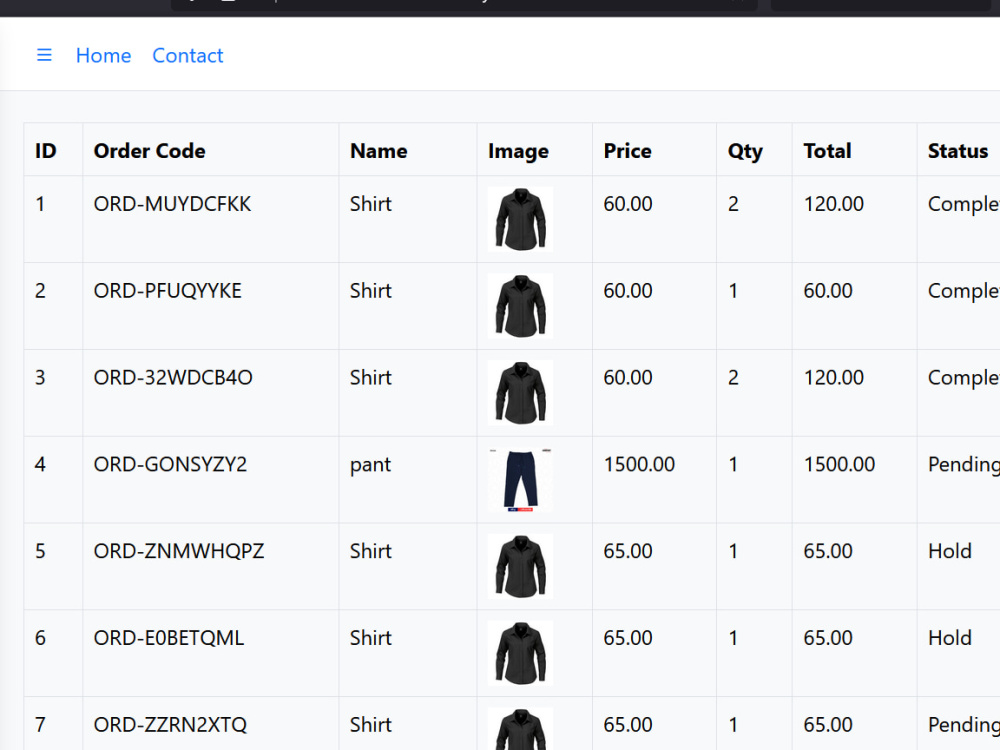Click shirt image for order ORD-ZNMWHQPZ
Image resolution: width=1000 pixels, height=750 pixels.
pos(520,566)
